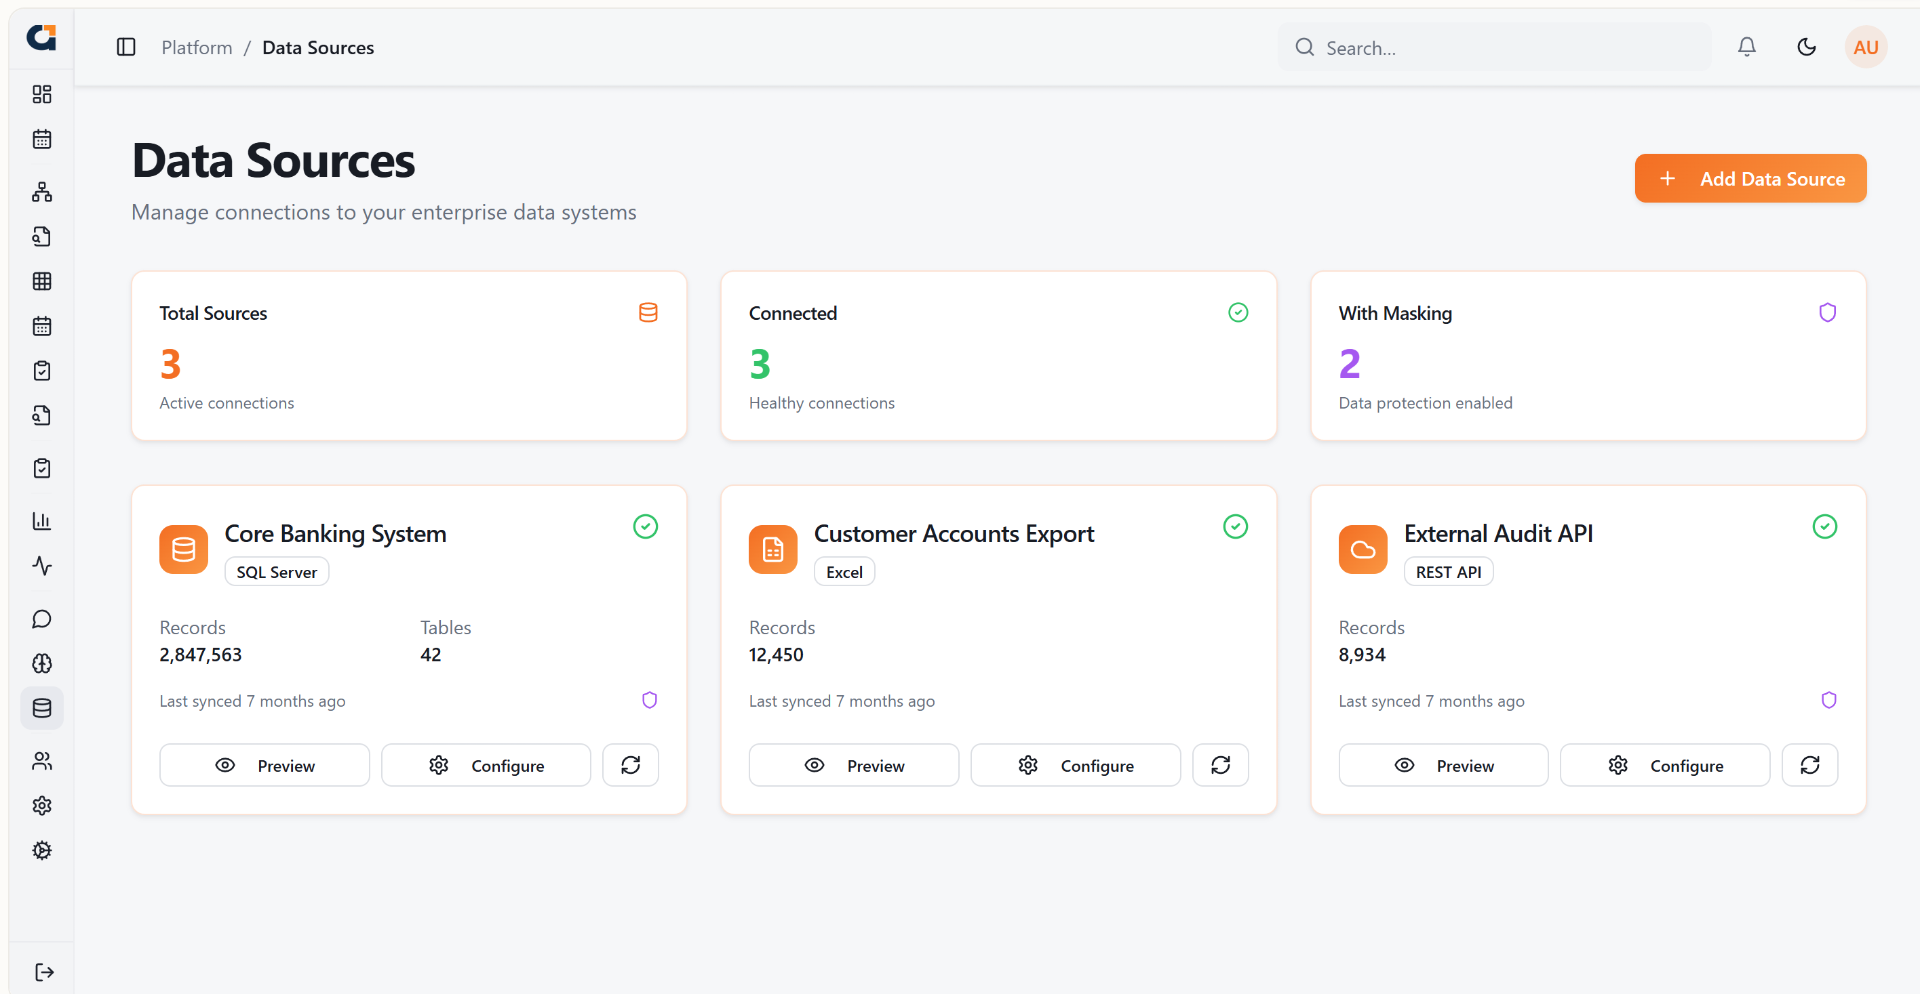Click Customer Accounts Export connected status checkmark

tap(1236, 527)
